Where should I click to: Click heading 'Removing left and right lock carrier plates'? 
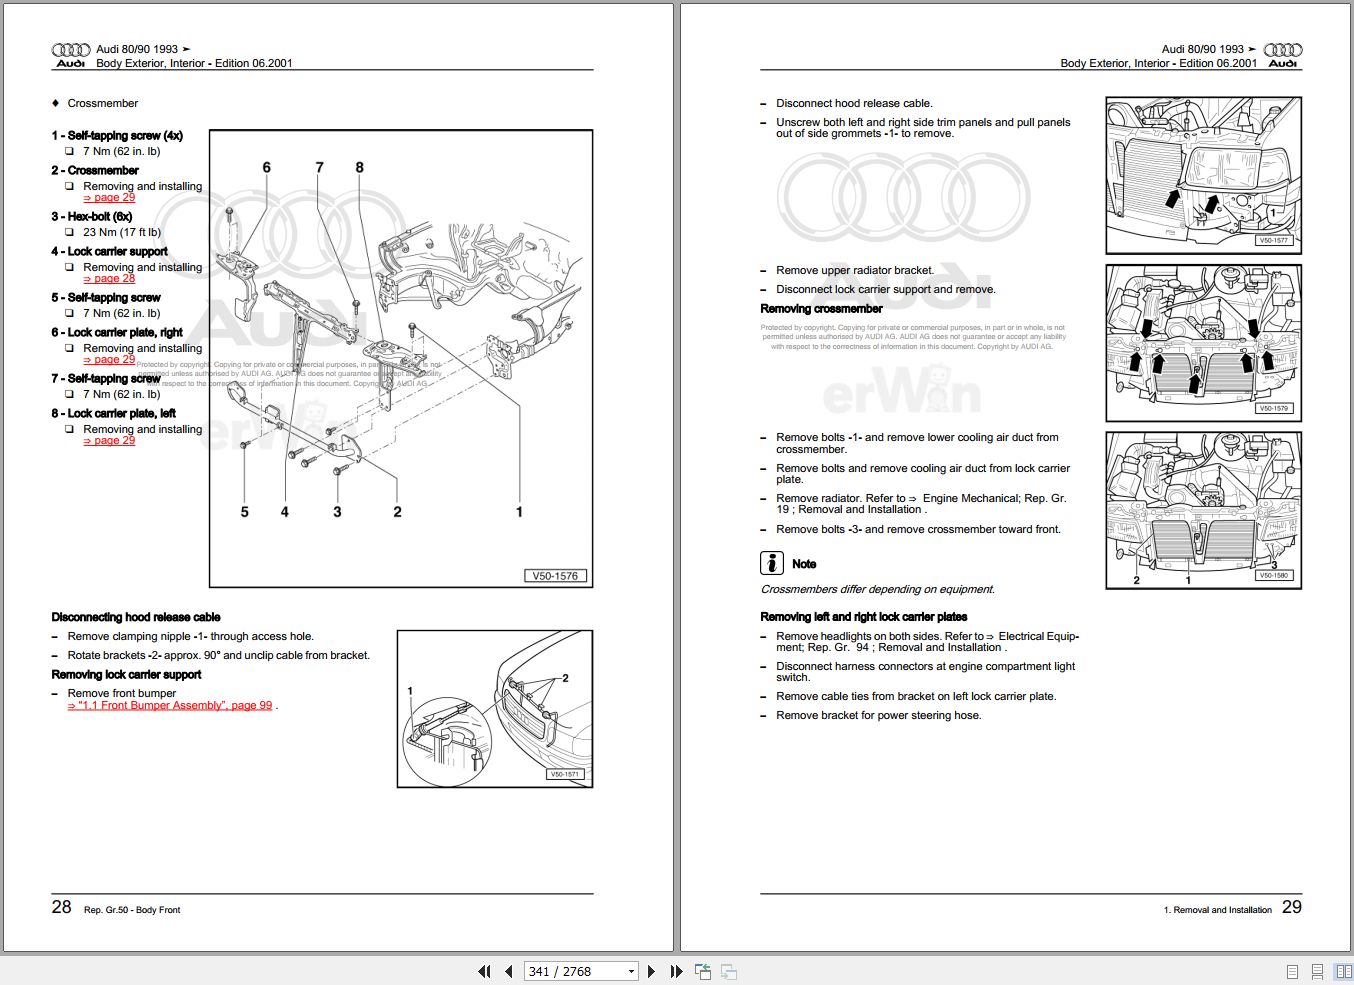(x=864, y=617)
